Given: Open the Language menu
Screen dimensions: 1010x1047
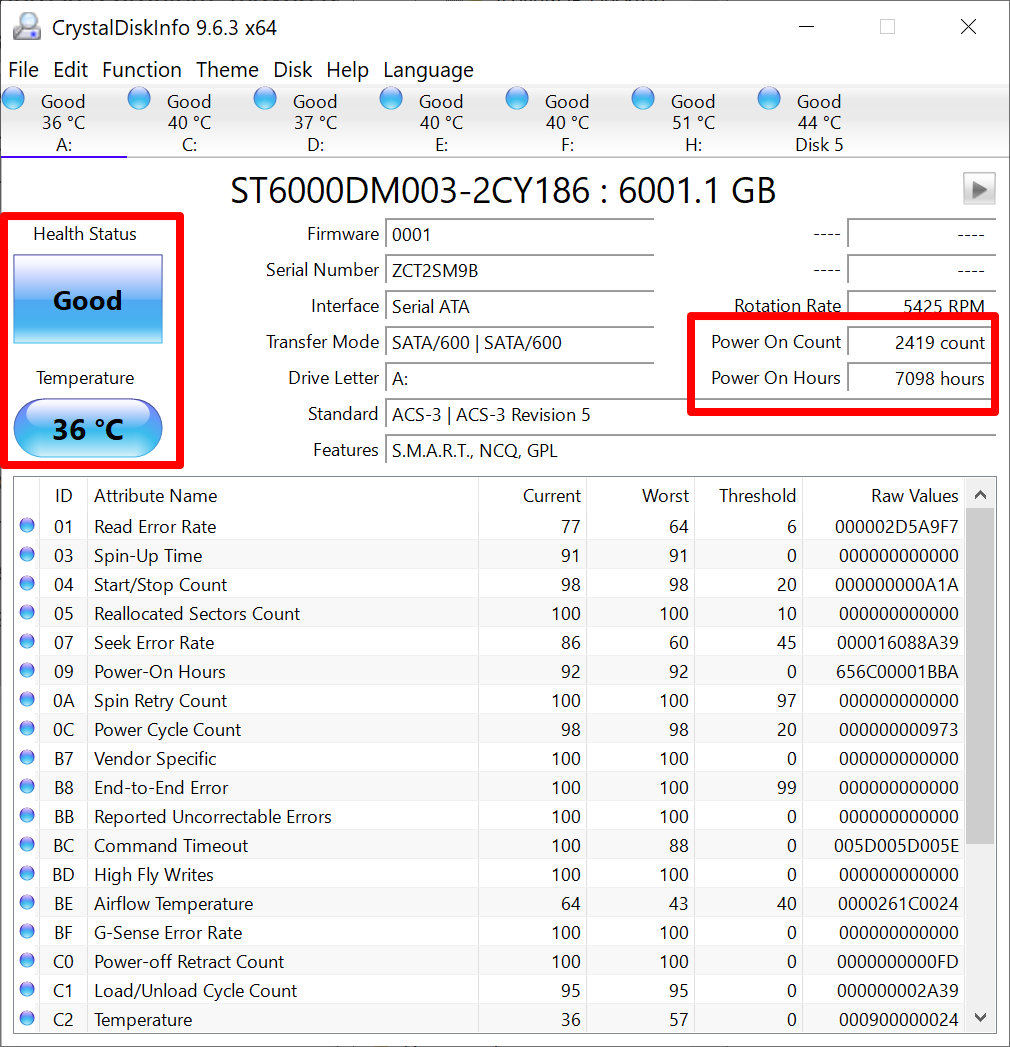Looking at the screenshot, I should [428, 69].
